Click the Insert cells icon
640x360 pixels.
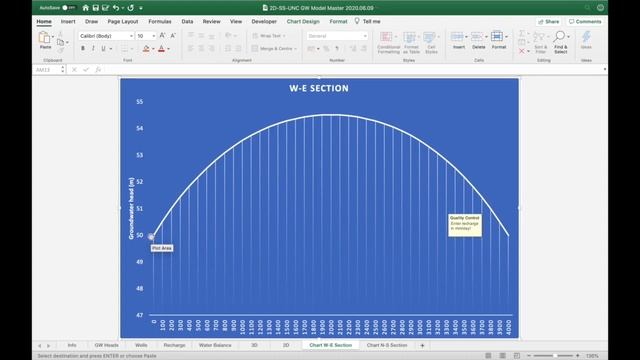pos(457,37)
